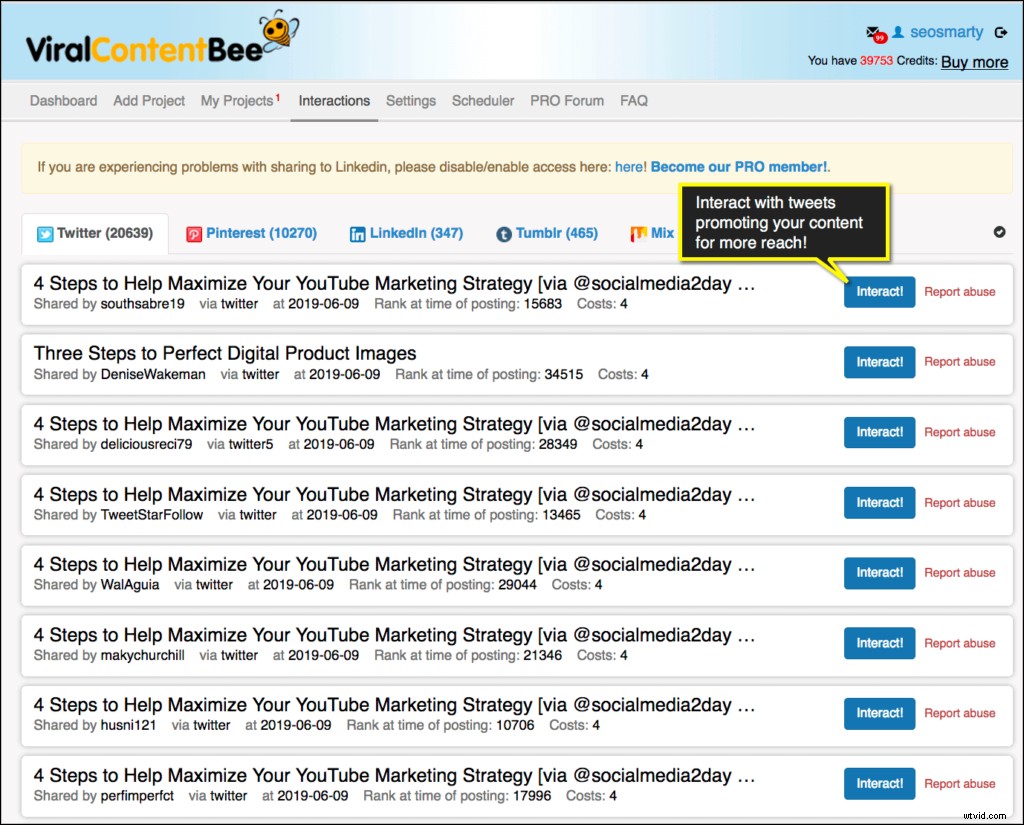Click the logout icon at top right
Image resolution: width=1024 pixels, height=825 pixels.
click(1001, 31)
